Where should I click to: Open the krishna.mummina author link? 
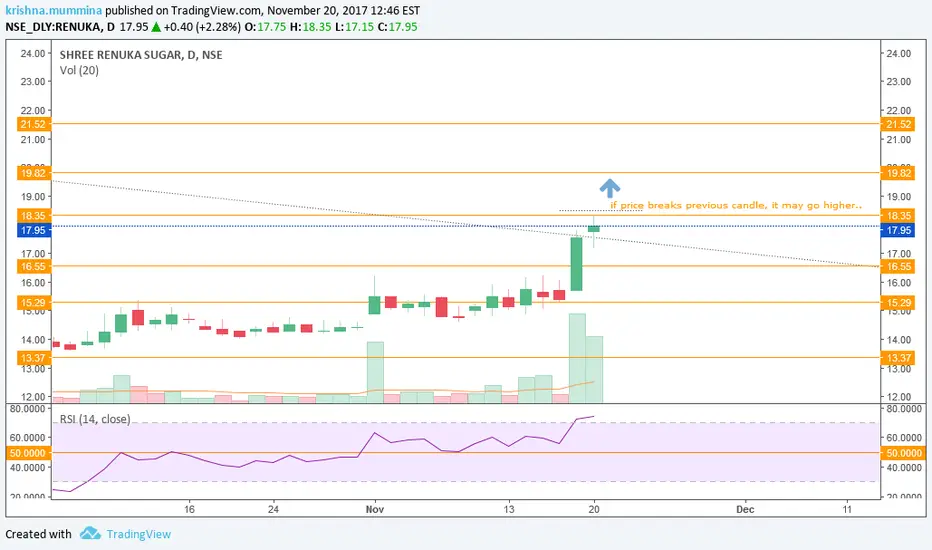click(x=53, y=11)
